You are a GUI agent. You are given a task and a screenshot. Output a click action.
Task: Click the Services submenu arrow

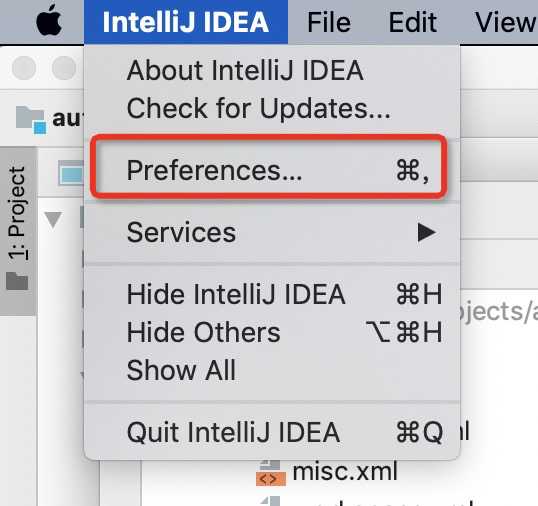(x=426, y=233)
